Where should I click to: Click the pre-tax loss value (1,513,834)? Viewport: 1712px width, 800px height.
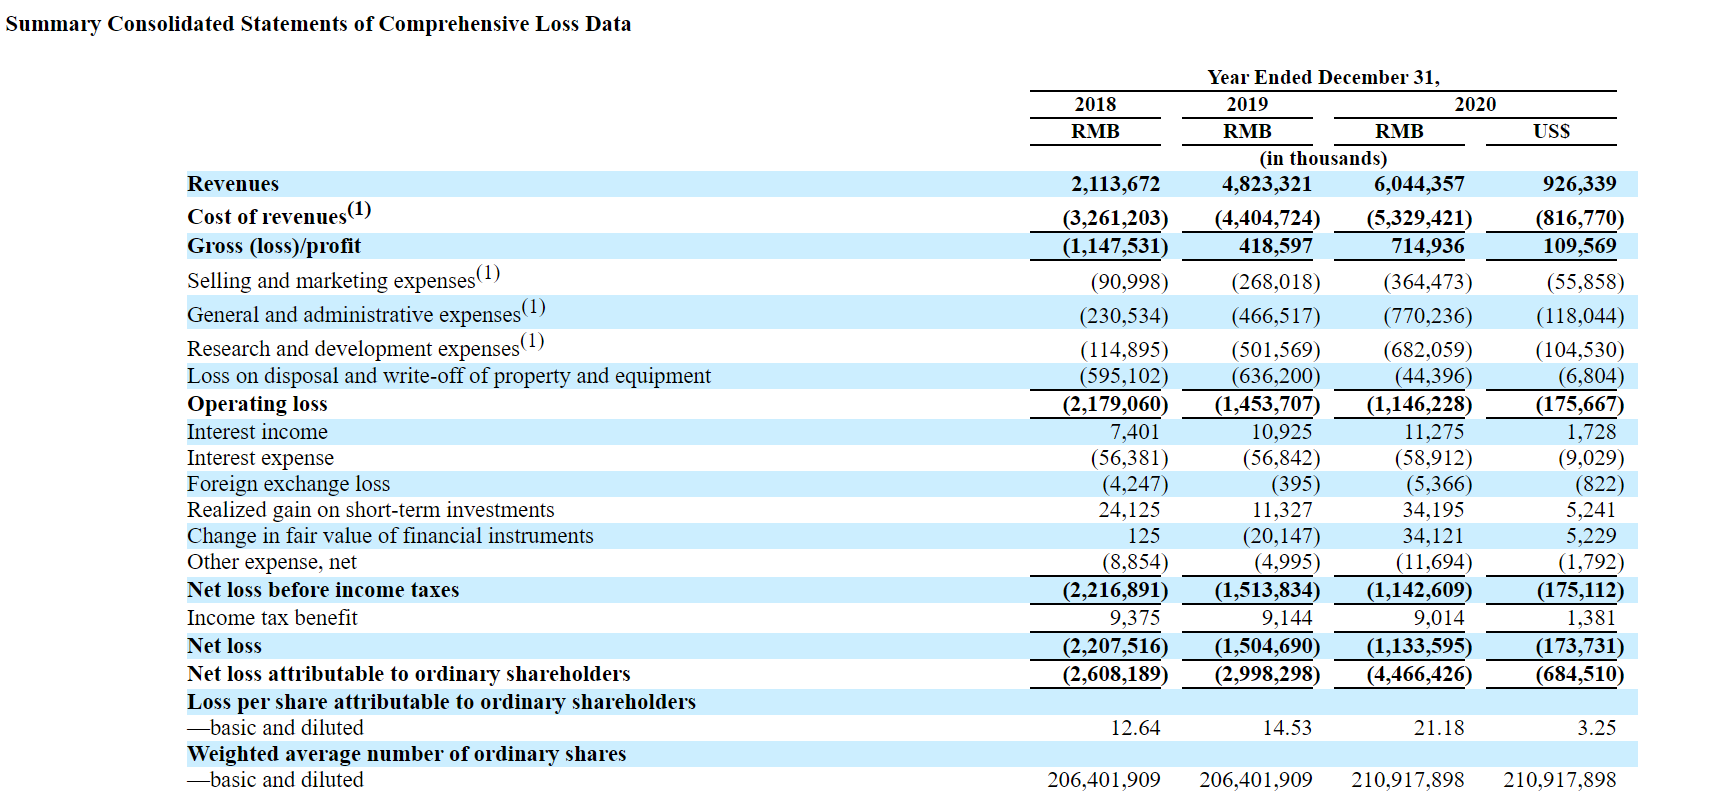tap(1267, 590)
